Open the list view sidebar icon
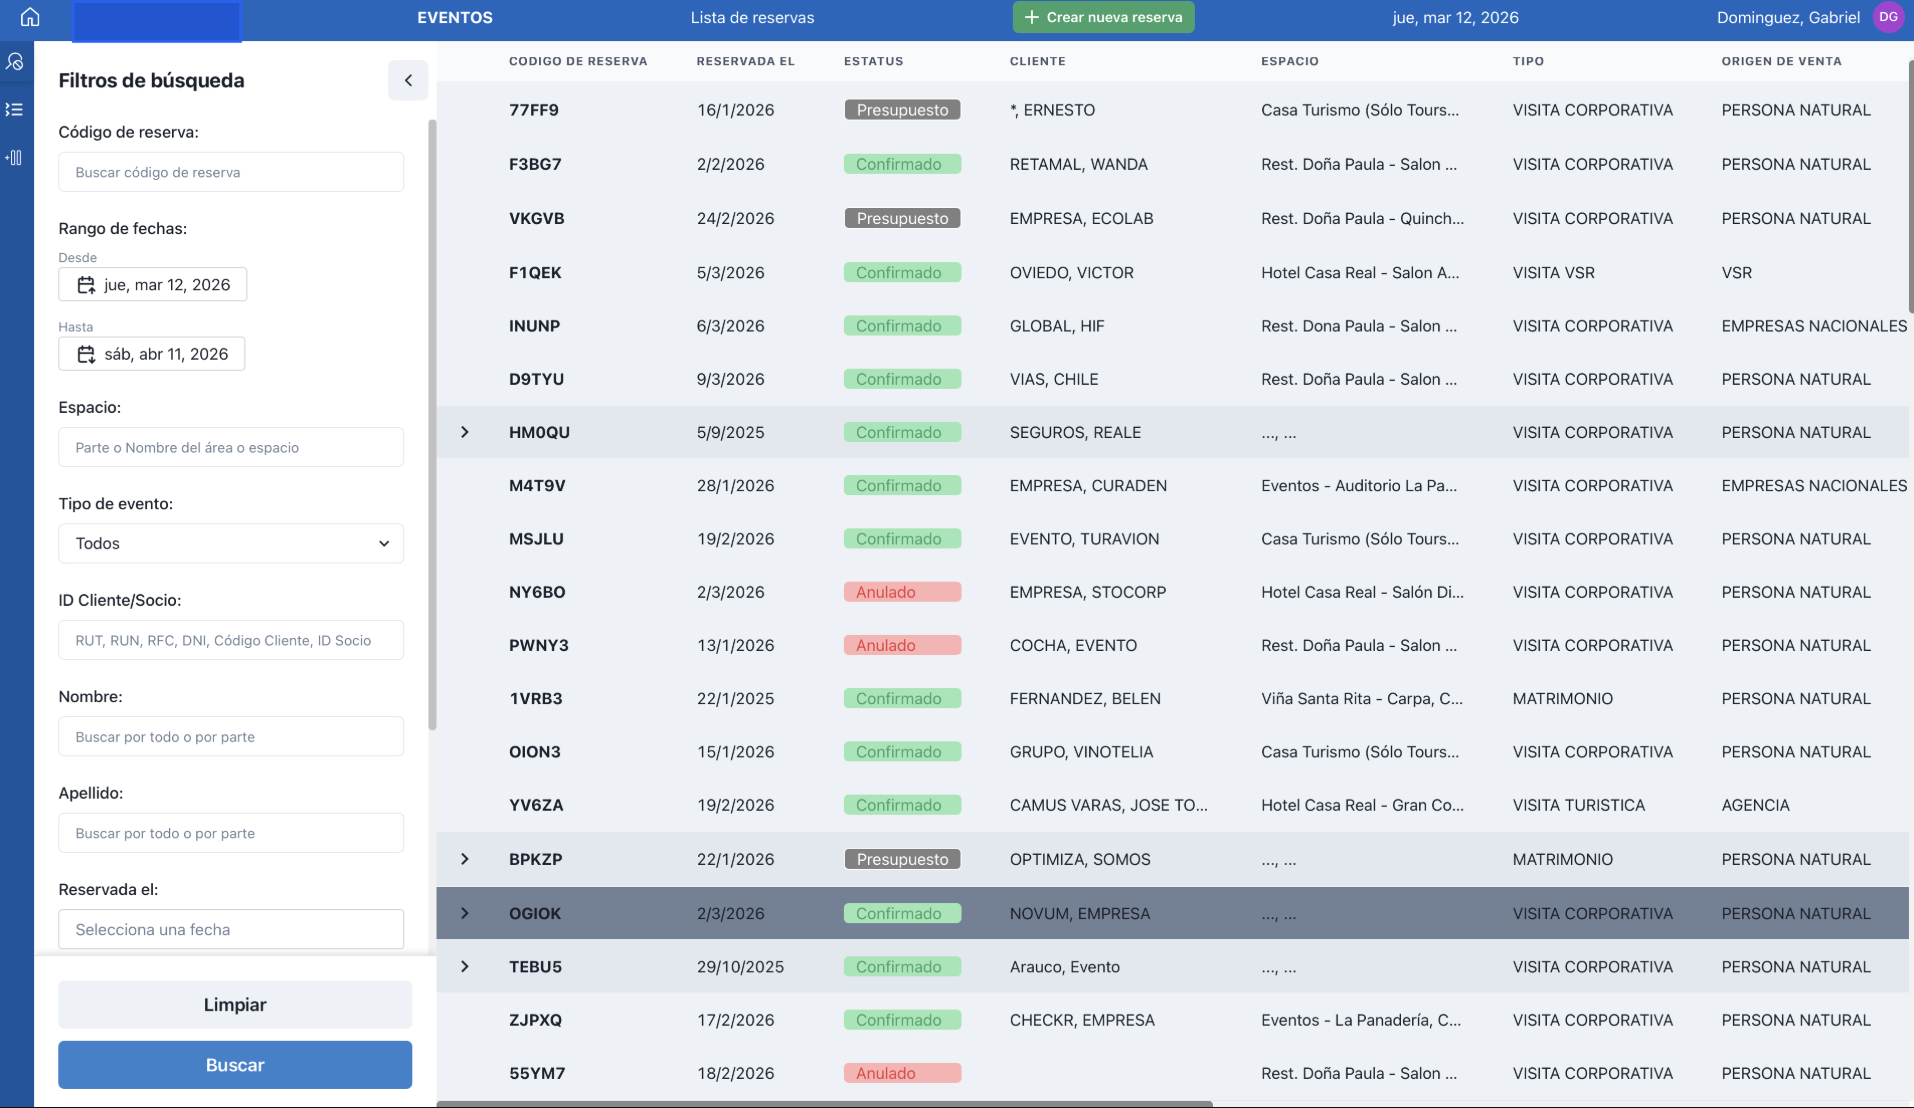 coord(15,110)
